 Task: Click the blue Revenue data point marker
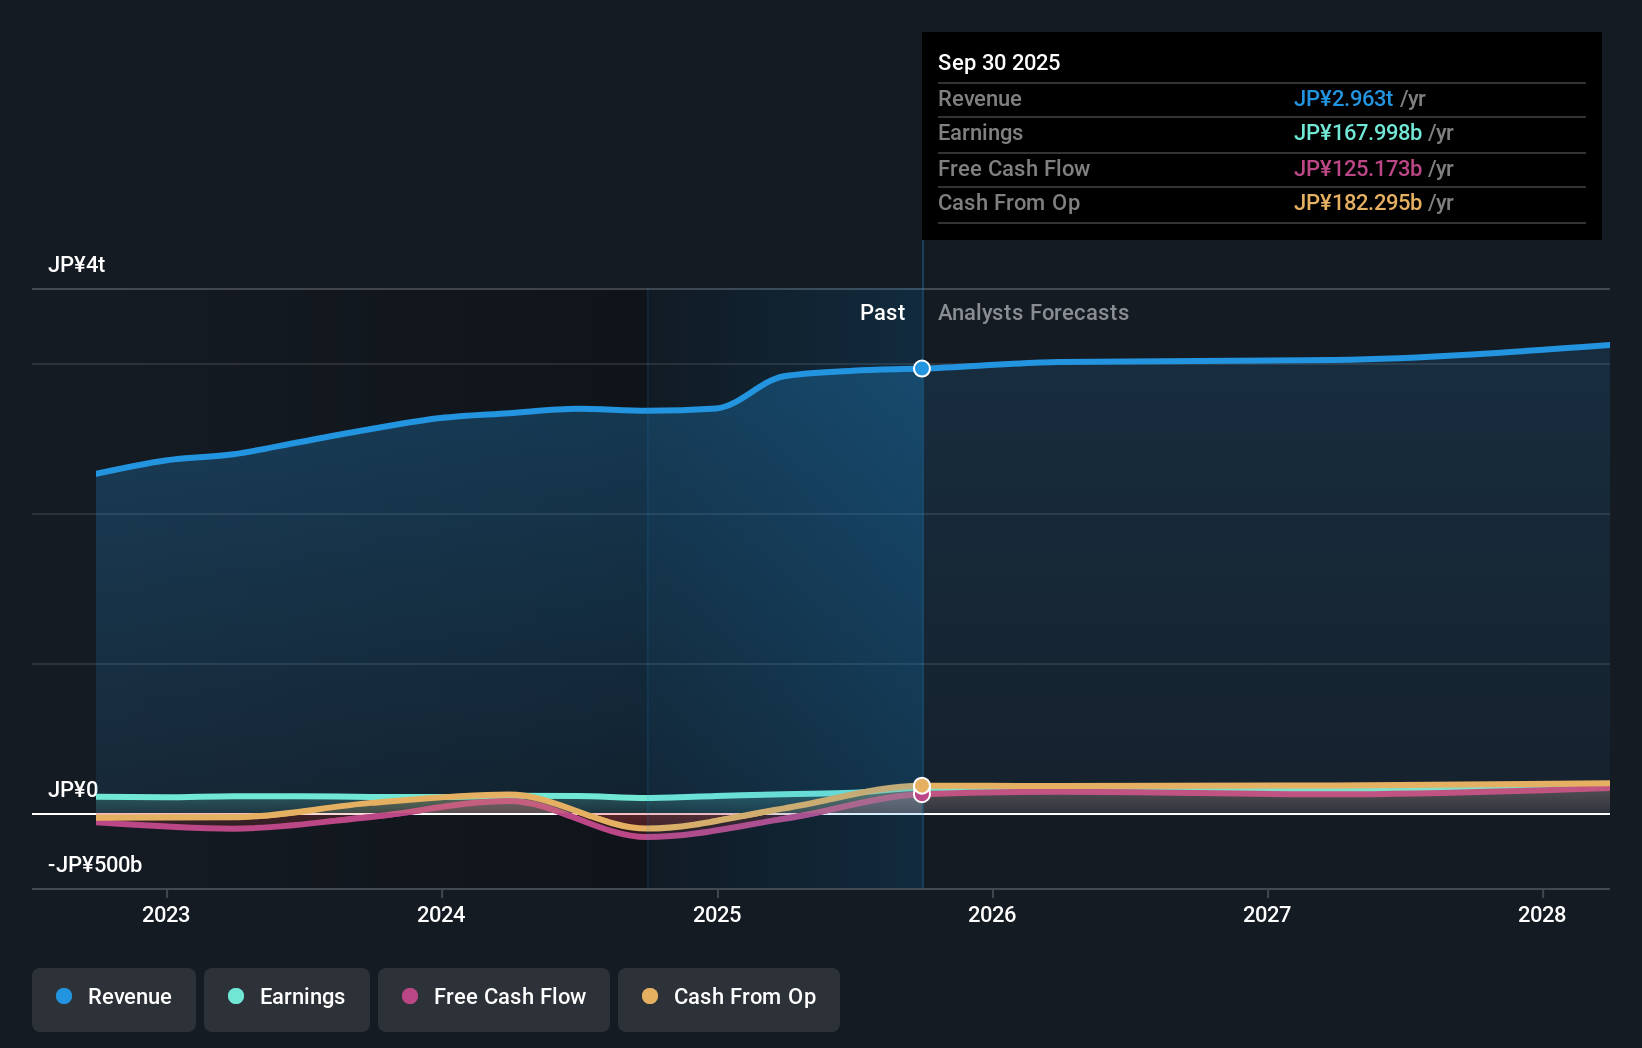coord(922,369)
